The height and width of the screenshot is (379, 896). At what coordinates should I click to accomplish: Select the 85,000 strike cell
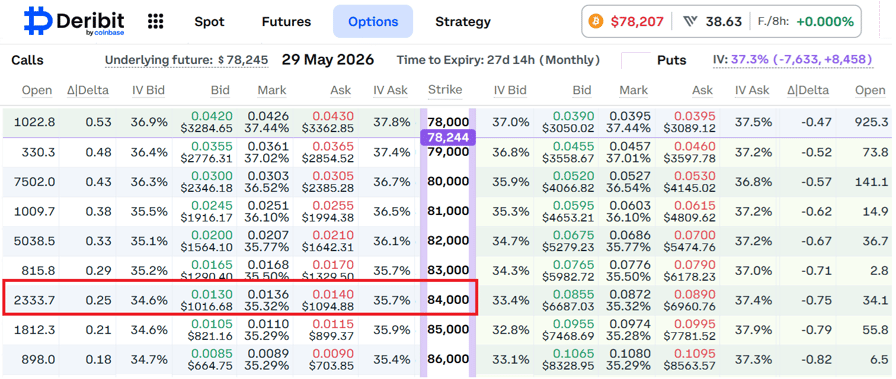pos(448,329)
